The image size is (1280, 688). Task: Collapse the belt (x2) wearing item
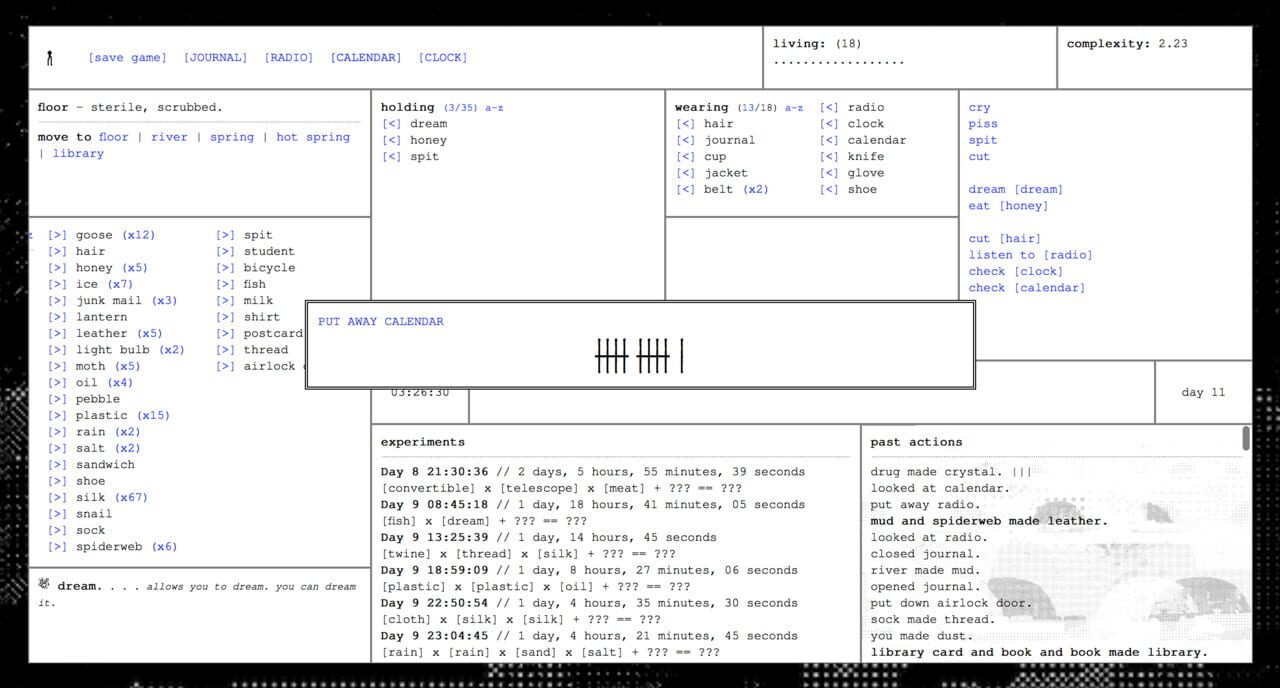coord(686,189)
